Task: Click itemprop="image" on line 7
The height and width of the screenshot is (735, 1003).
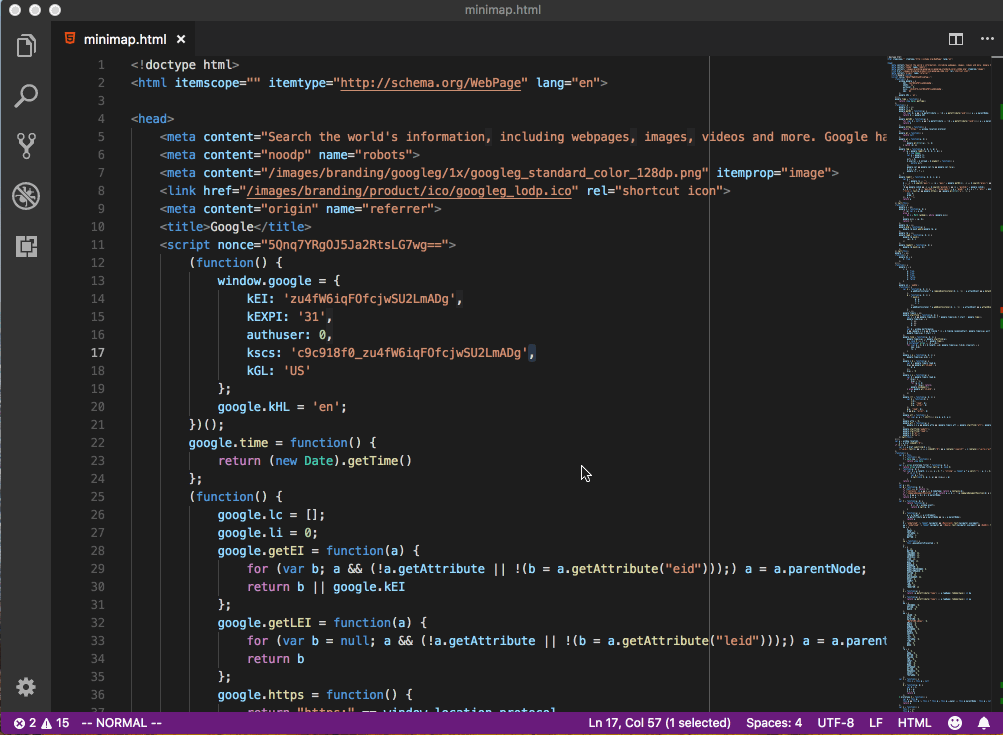Action: click(773, 173)
